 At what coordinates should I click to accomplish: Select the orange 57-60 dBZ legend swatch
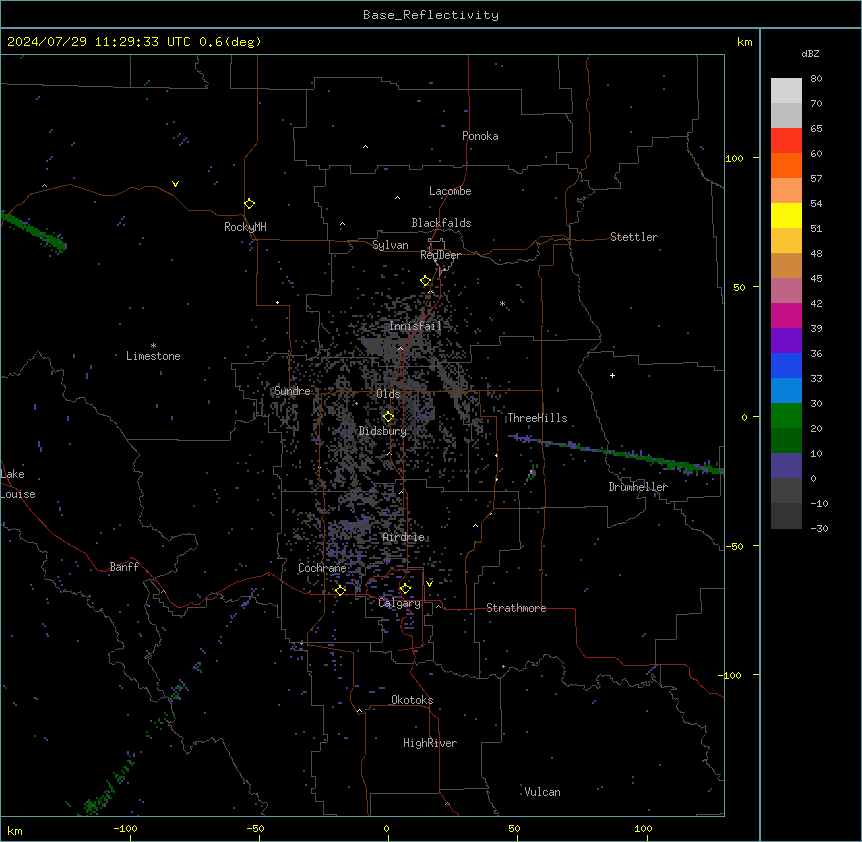click(786, 165)
